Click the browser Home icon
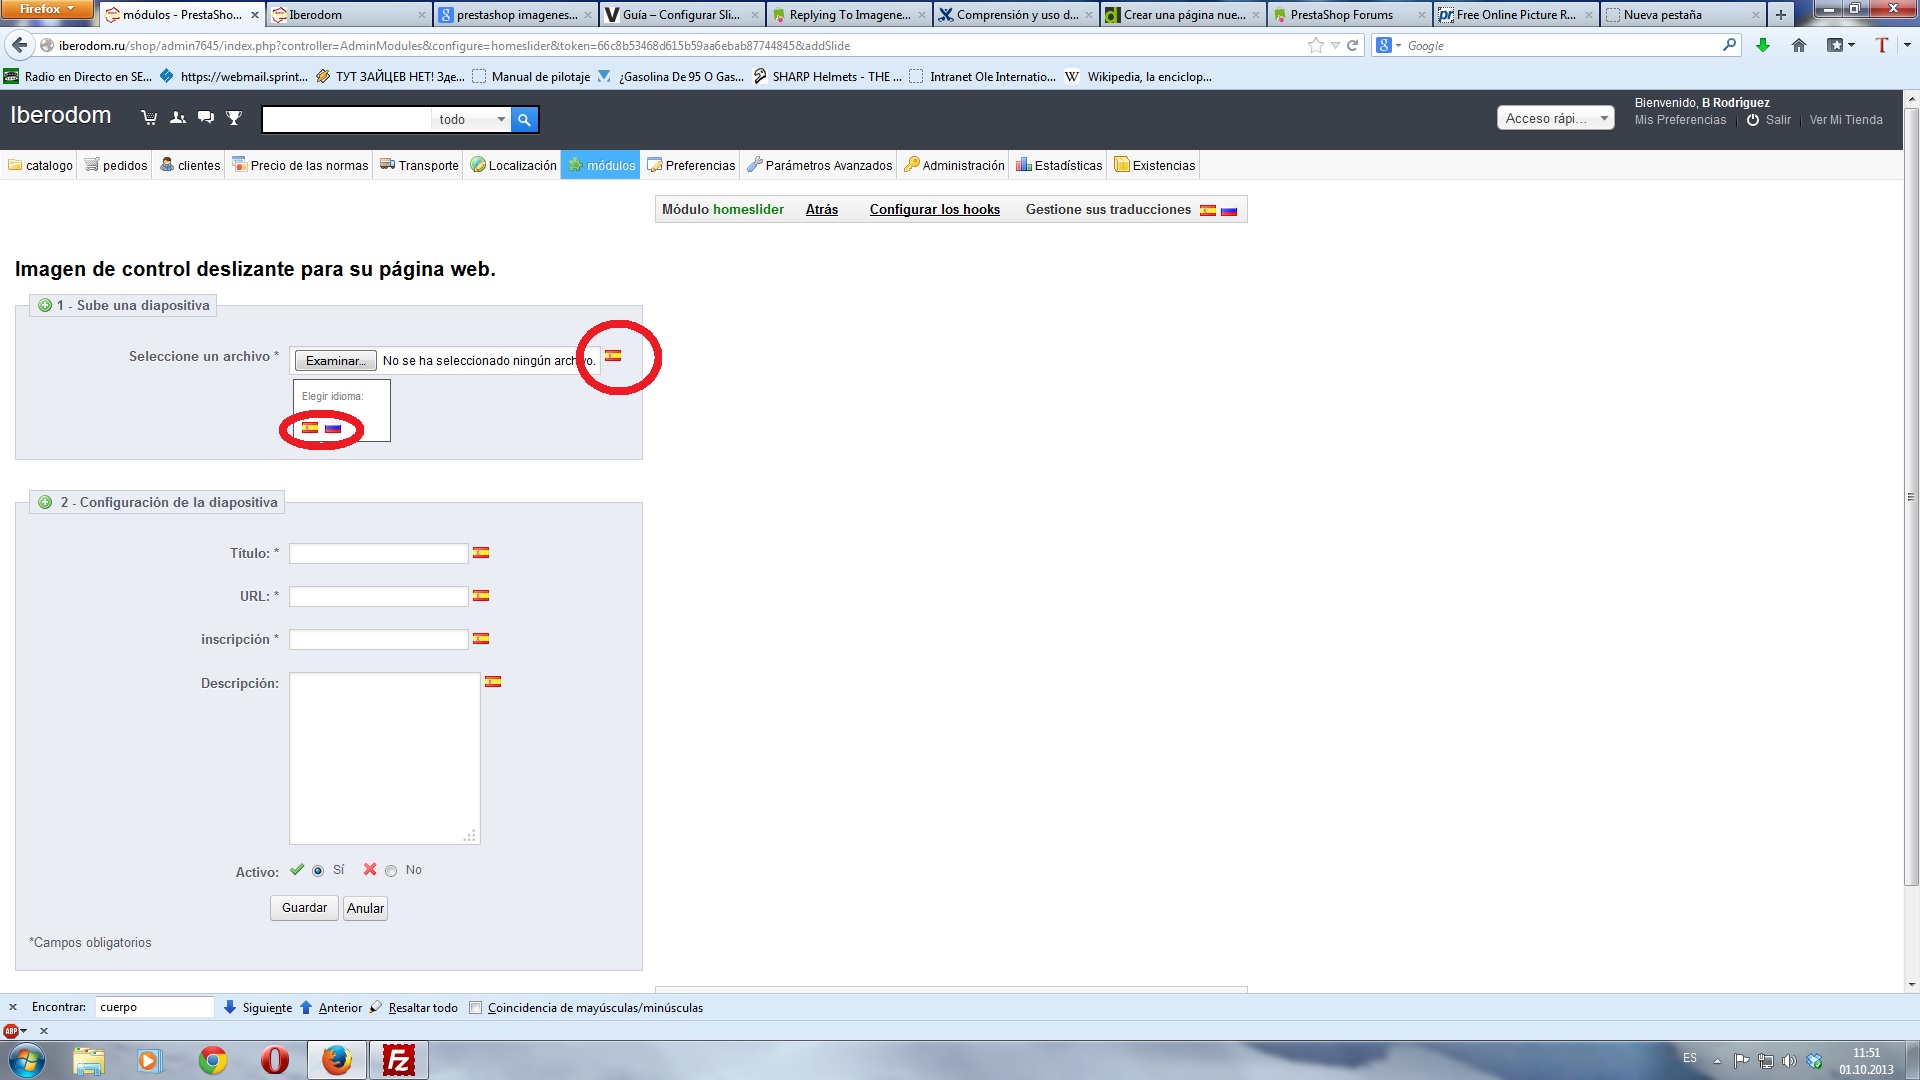The width and height of the screenshot is (1920, 1080). 1798,45
